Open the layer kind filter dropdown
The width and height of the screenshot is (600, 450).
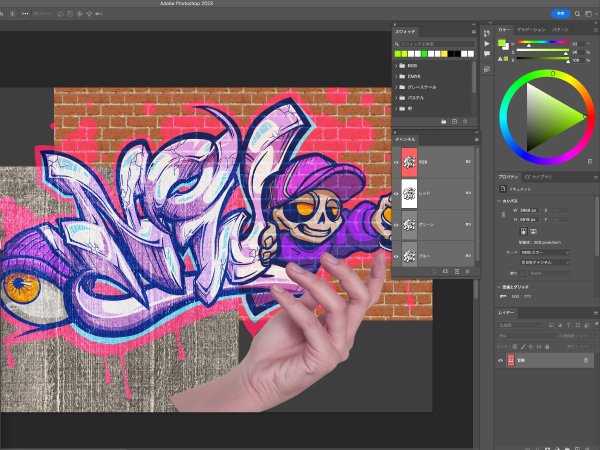coord(521,325)
